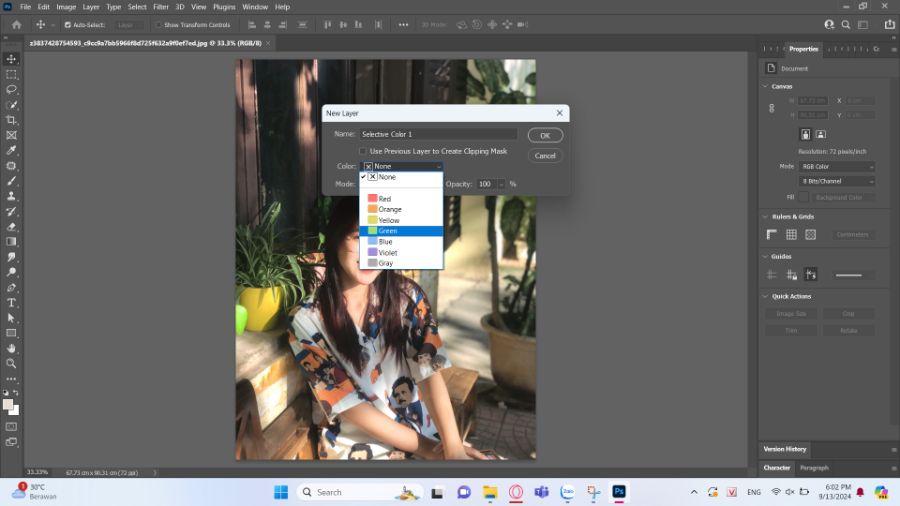900x506 pixels.
Task: Collapse the Quick Actions section
Action: [765, 297]
